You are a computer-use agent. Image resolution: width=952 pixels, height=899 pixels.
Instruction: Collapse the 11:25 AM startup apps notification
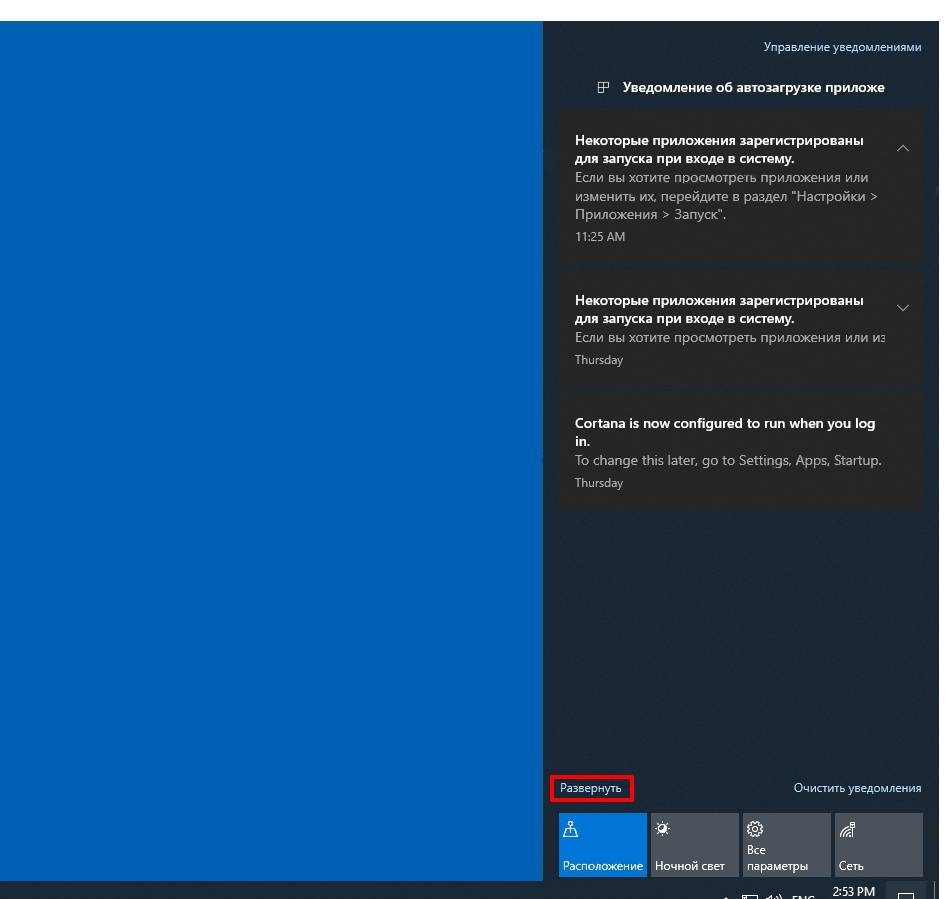point(903,148)
